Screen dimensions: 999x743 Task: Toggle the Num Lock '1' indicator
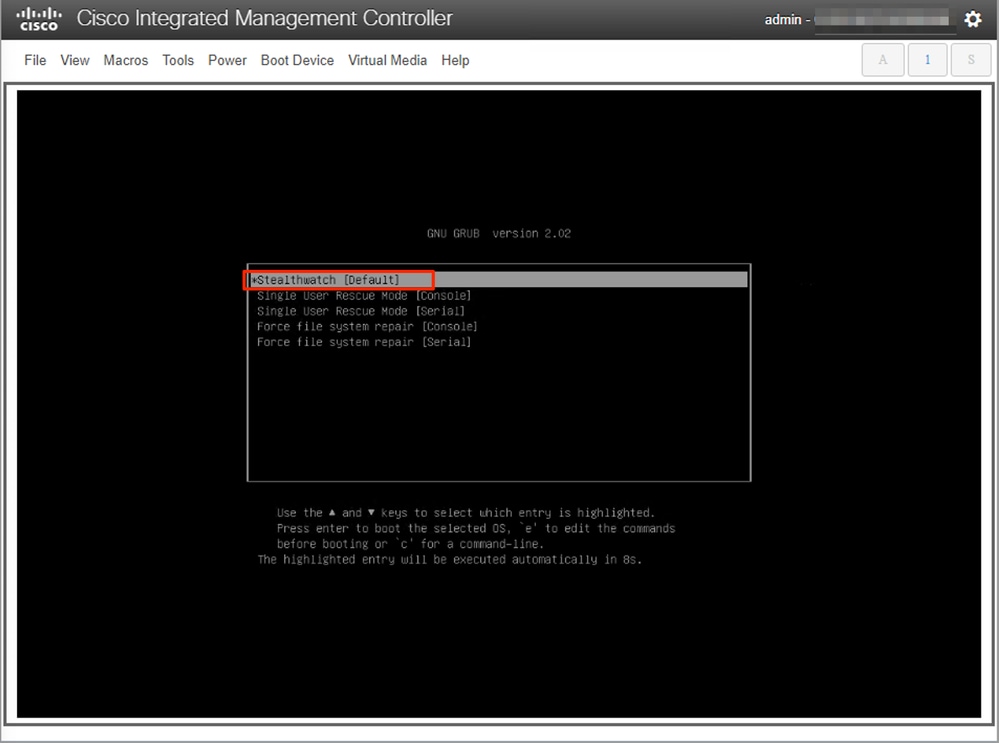pyautogui.click(x=927, y=60)
